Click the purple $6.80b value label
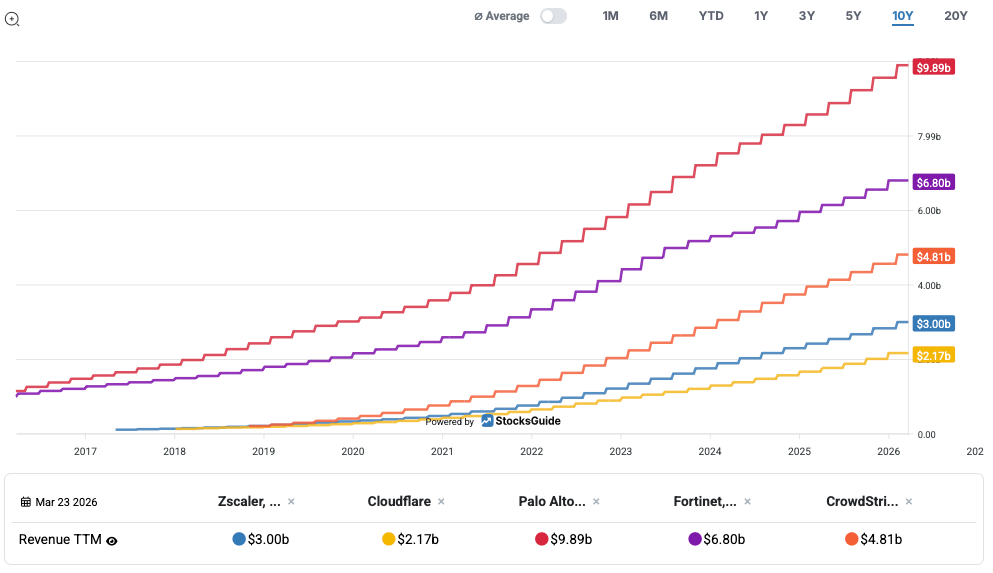993x573 pixels. point(934,182)
